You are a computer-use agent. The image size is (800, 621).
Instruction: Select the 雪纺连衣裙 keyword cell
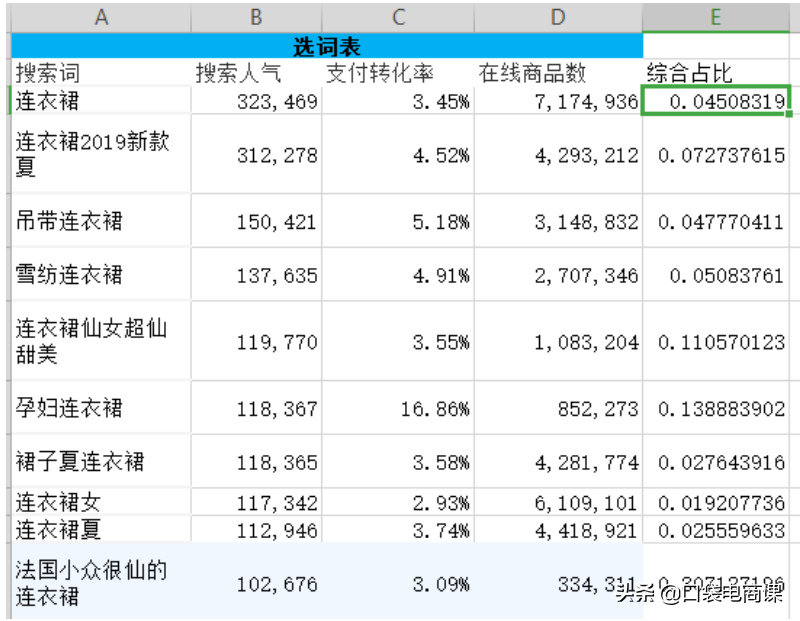(100, 275)
